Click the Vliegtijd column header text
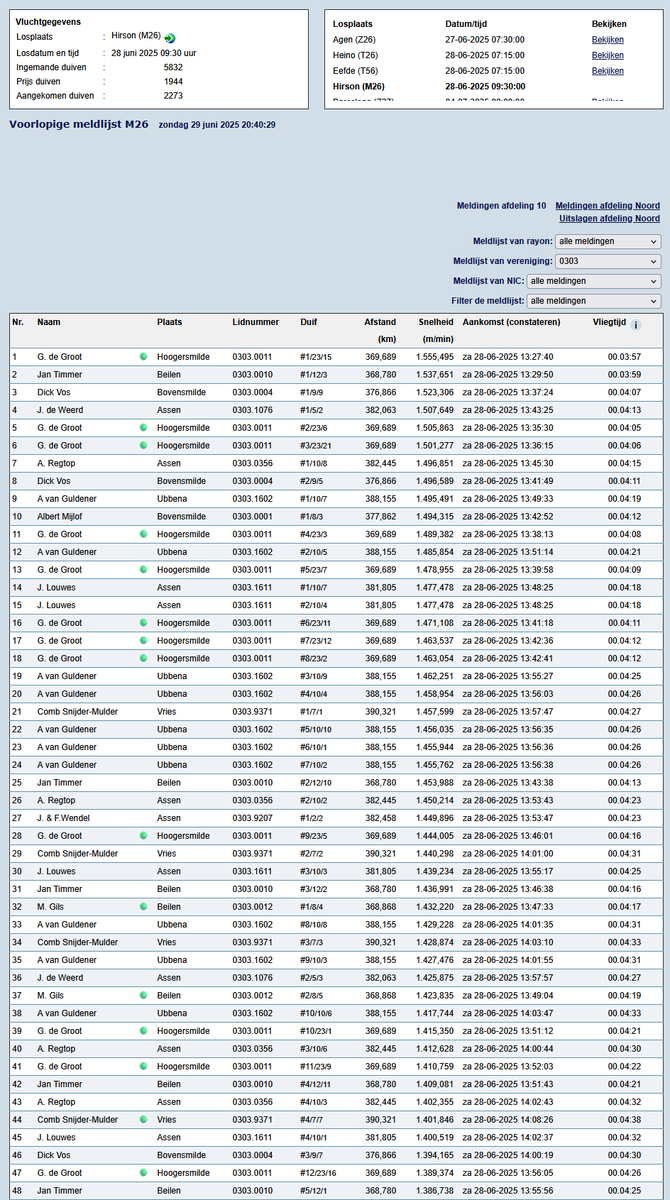 click(x=609, y=322)
